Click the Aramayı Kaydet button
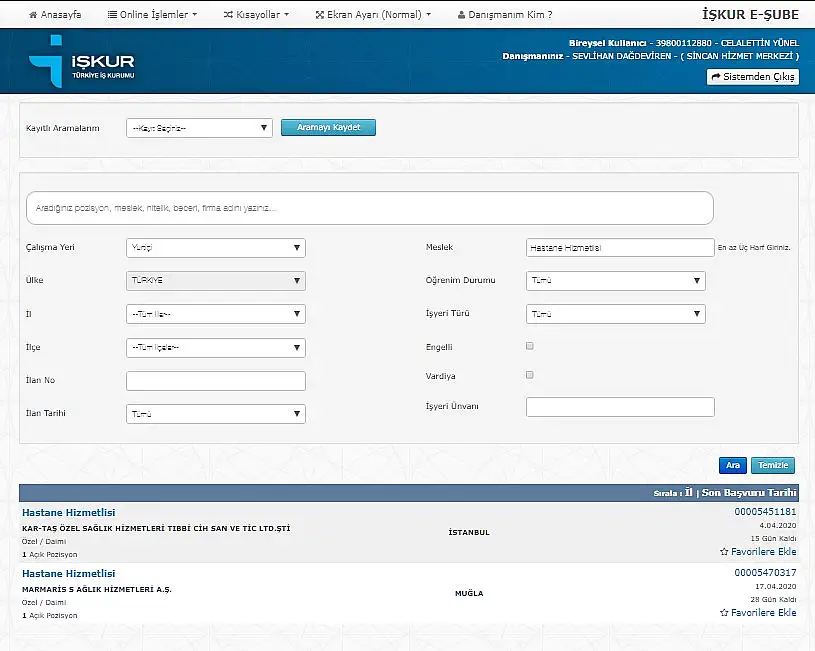 (328, 127)
